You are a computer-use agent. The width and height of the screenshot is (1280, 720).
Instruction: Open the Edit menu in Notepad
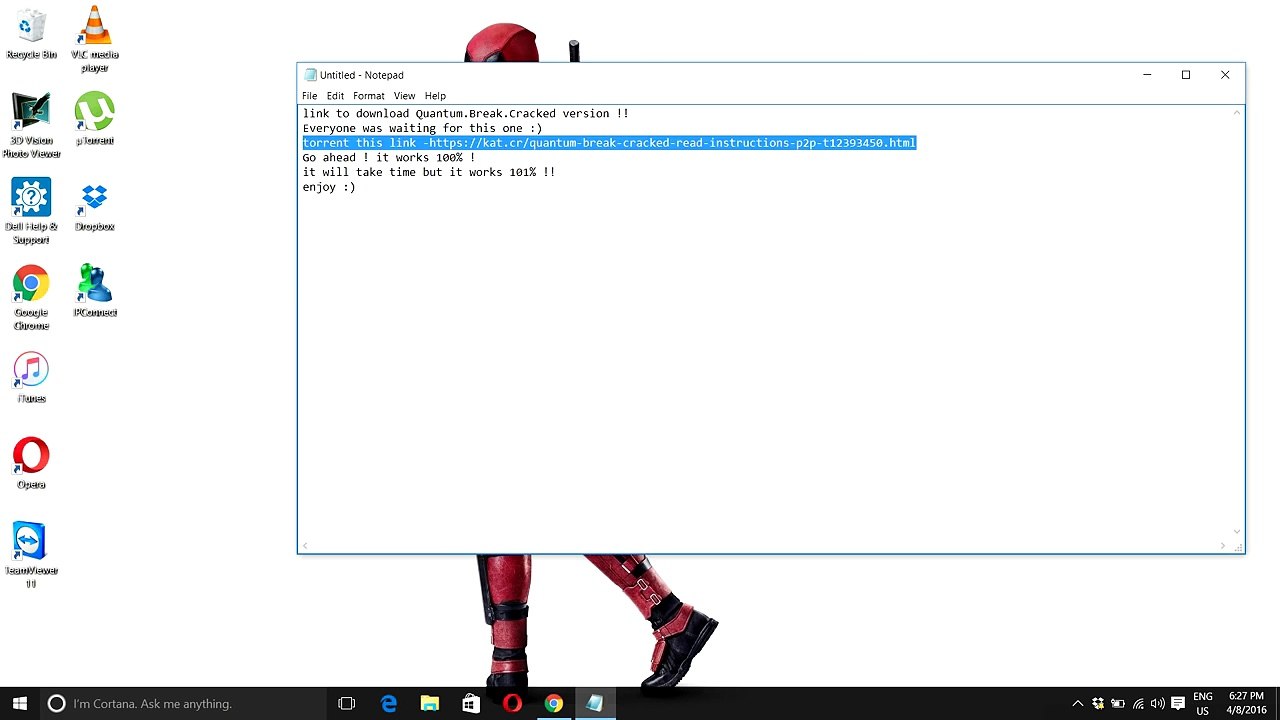point(335,96)
